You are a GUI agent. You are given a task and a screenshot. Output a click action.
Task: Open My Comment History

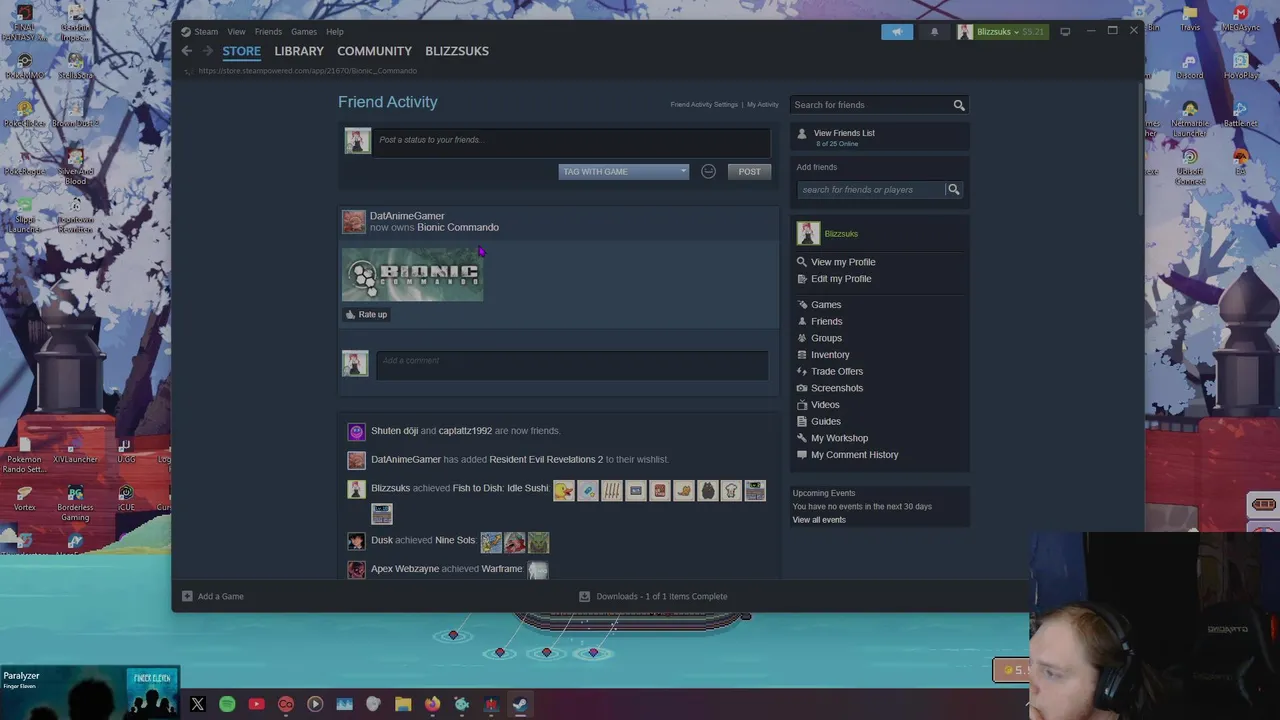854,455
